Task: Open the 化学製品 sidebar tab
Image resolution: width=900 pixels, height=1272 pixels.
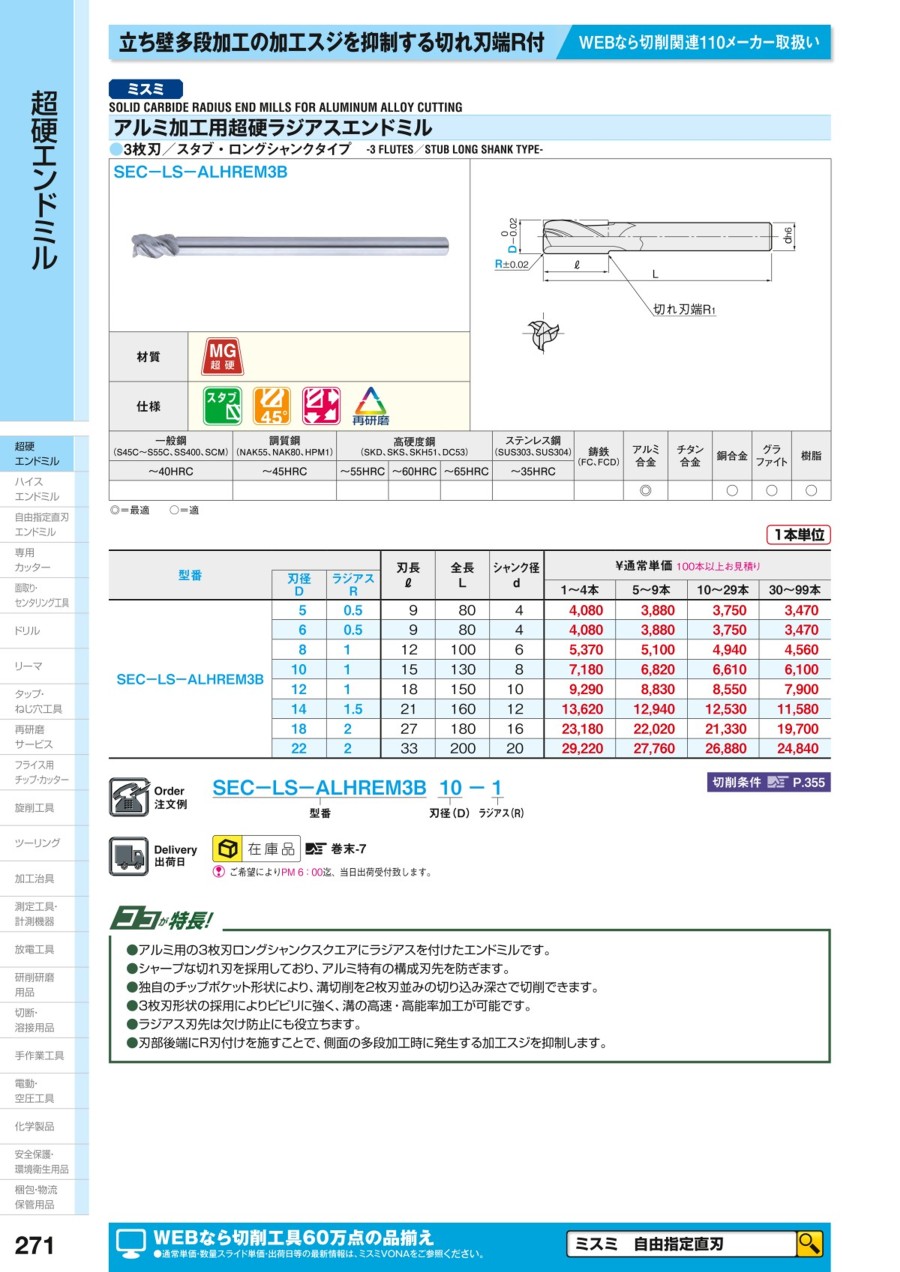Action: pyautogui.click(x=44, y=1126)
